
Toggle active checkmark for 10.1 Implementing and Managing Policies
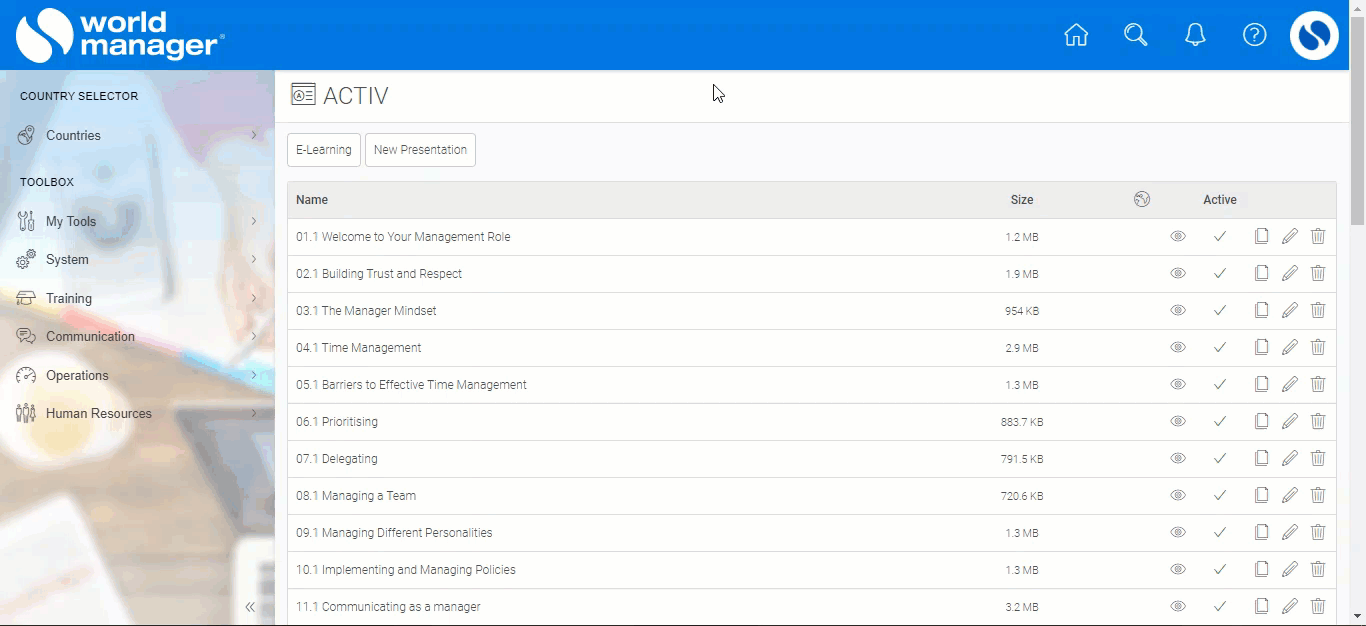pyautogui.click(x=1220, y=570)
